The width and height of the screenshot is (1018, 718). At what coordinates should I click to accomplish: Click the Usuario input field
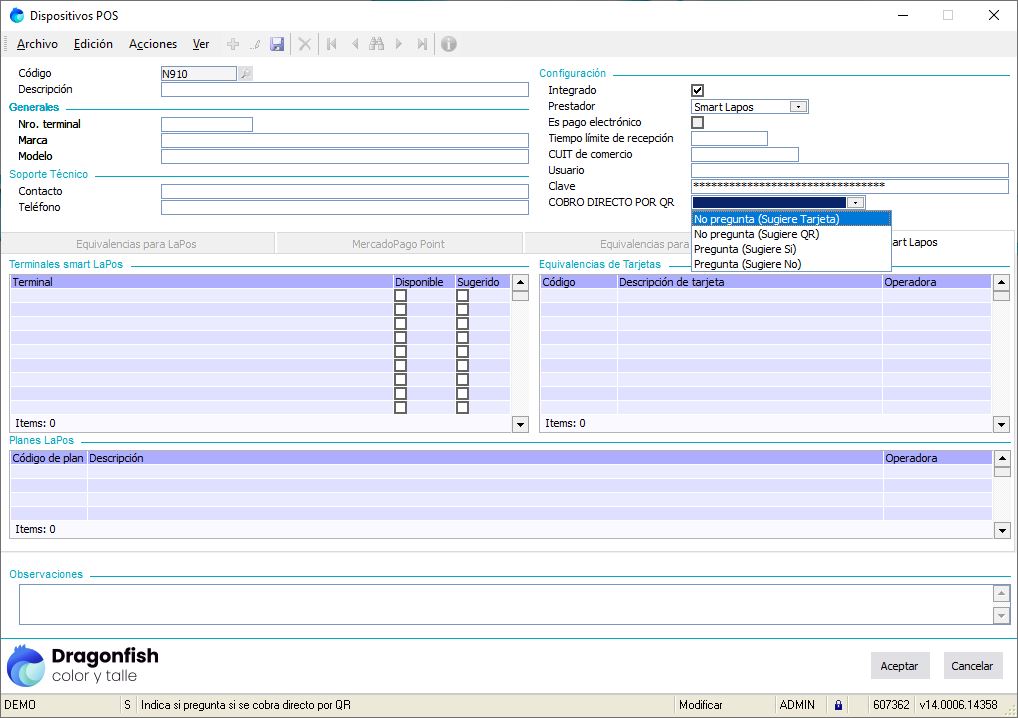pyautogui.click(x=849, y=171)
